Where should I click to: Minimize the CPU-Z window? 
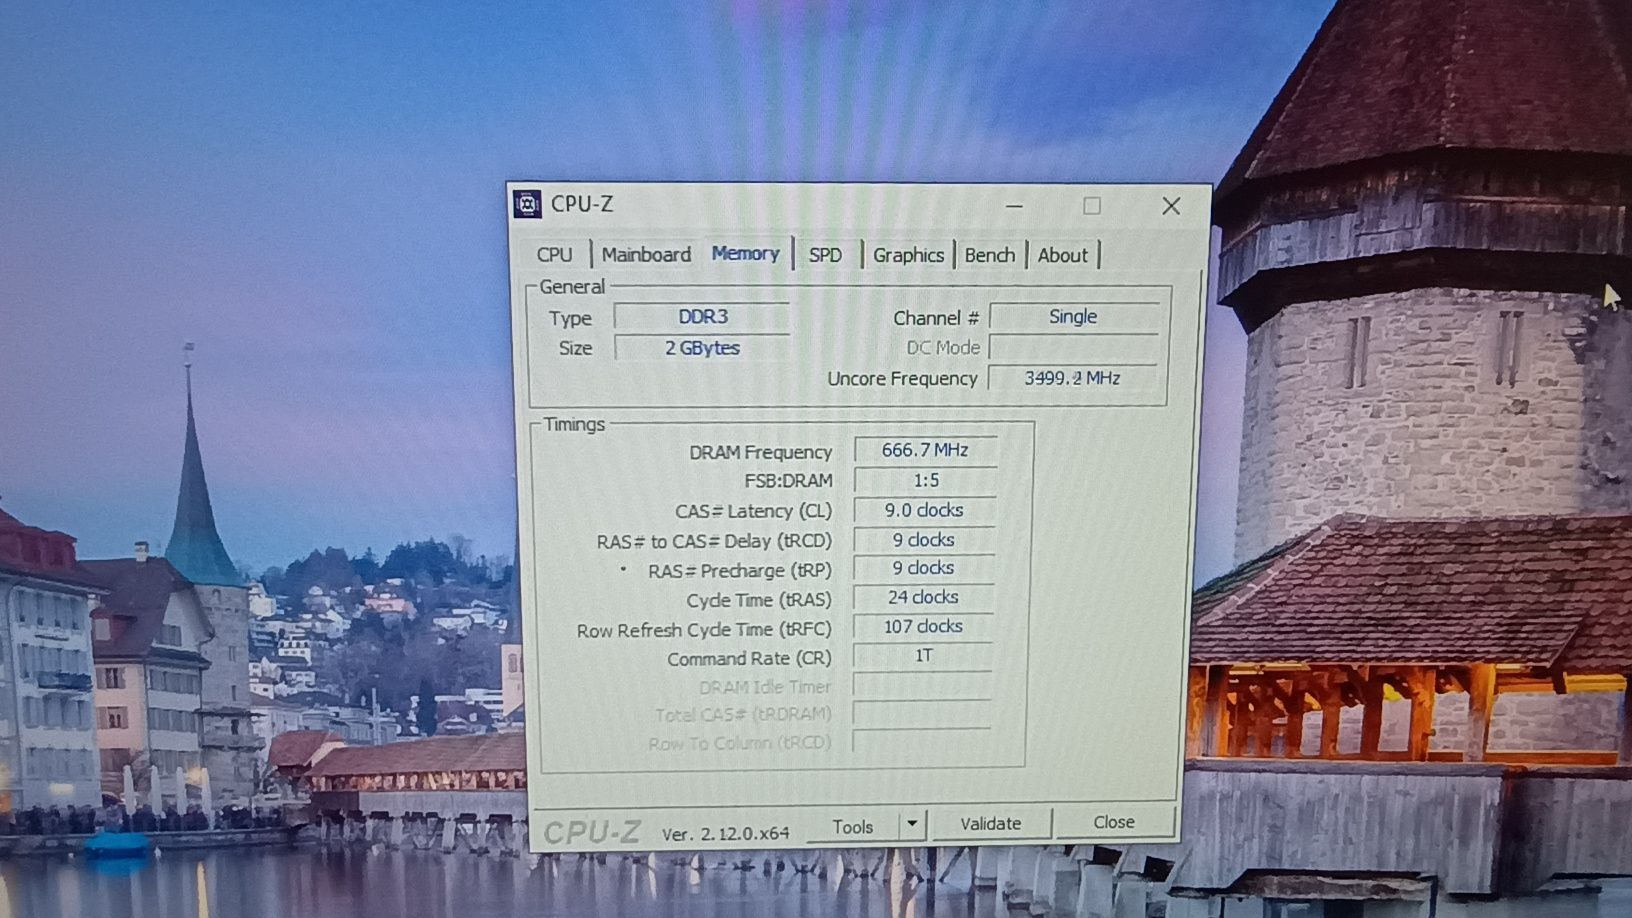click(1015, 206)
